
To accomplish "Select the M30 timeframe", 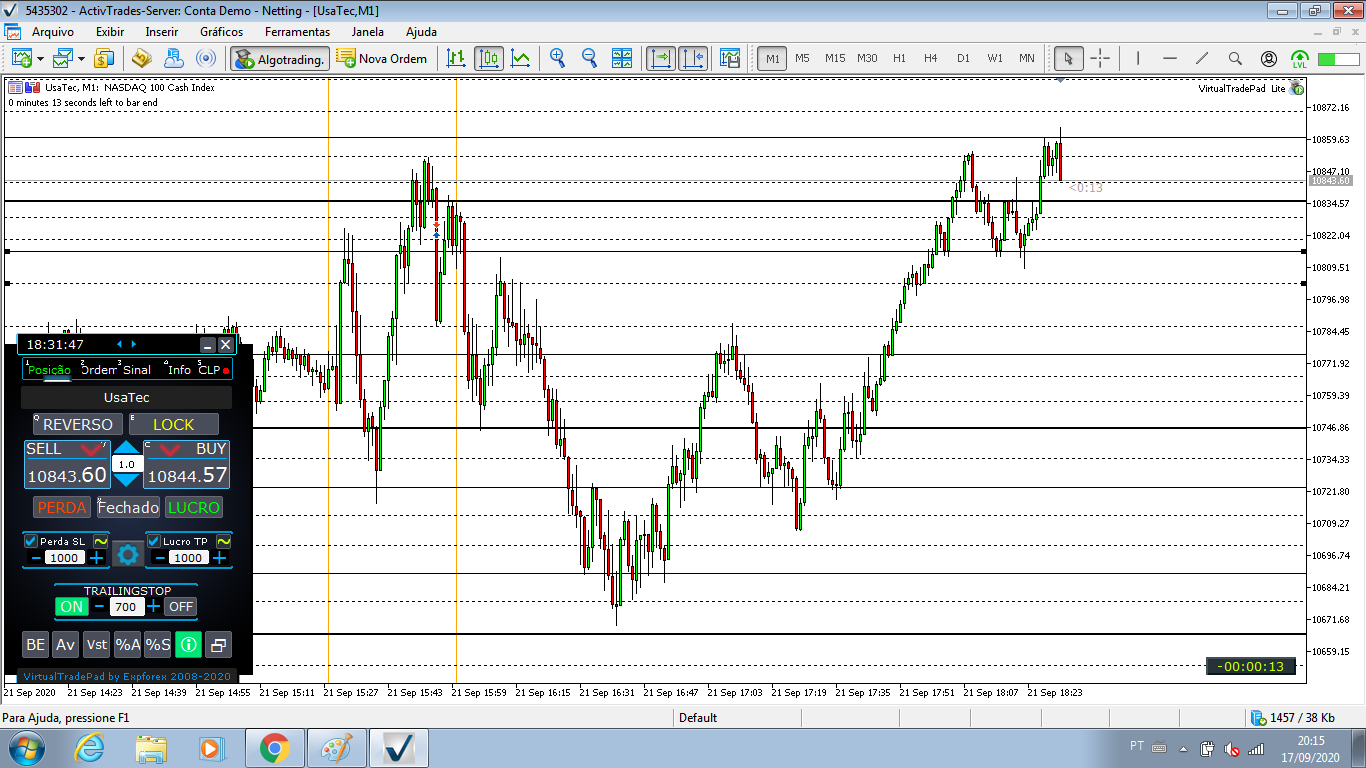I will (867, 58).
